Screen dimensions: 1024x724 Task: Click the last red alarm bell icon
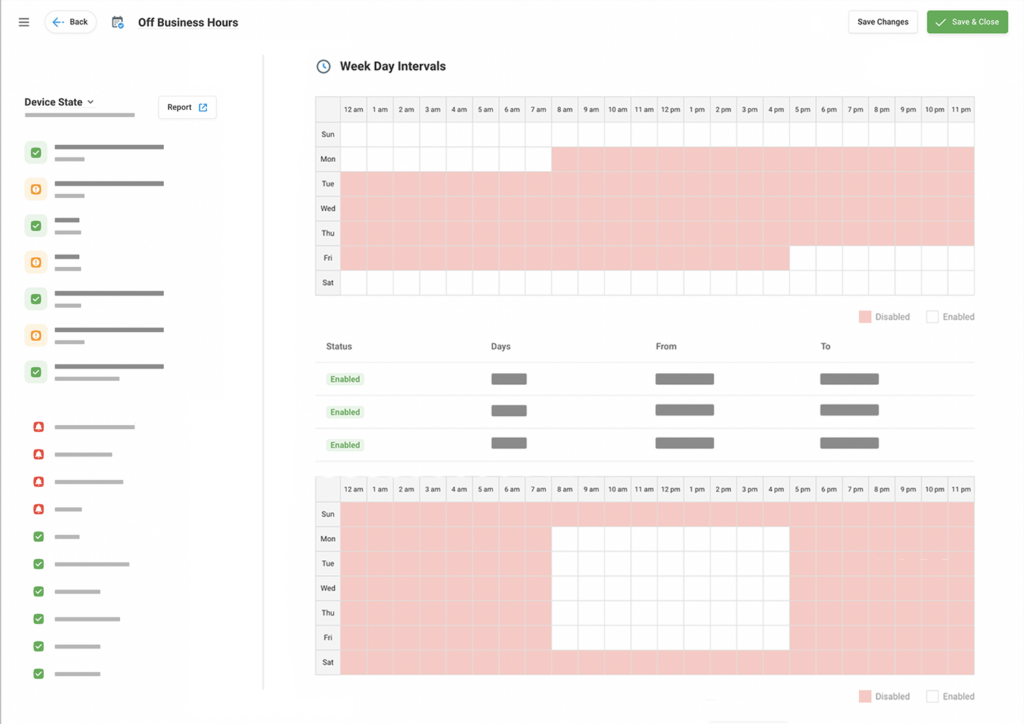(39, 509)
